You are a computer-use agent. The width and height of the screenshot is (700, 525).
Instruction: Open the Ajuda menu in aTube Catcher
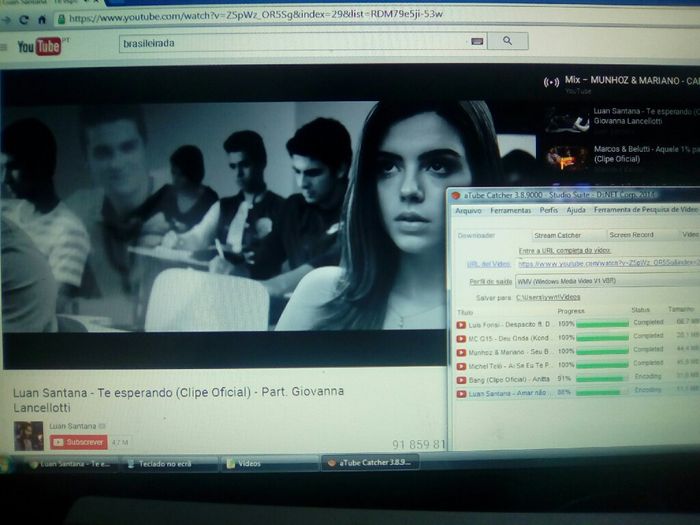coord(576,210)
